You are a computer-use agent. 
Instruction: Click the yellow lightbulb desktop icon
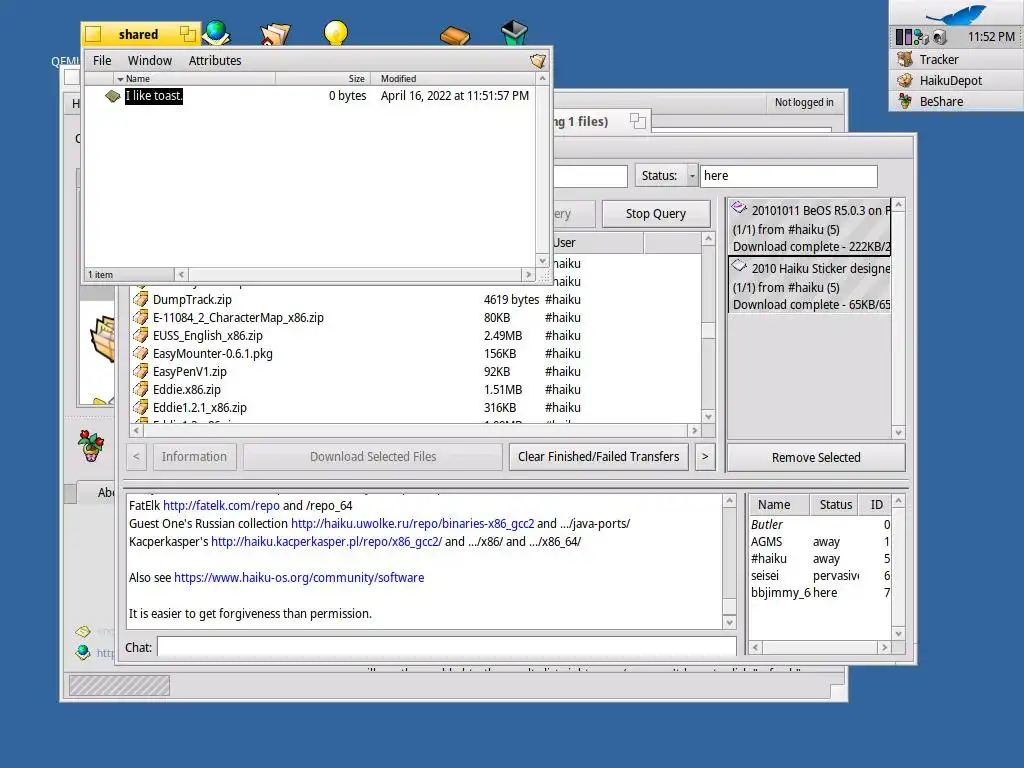[336, 33]
